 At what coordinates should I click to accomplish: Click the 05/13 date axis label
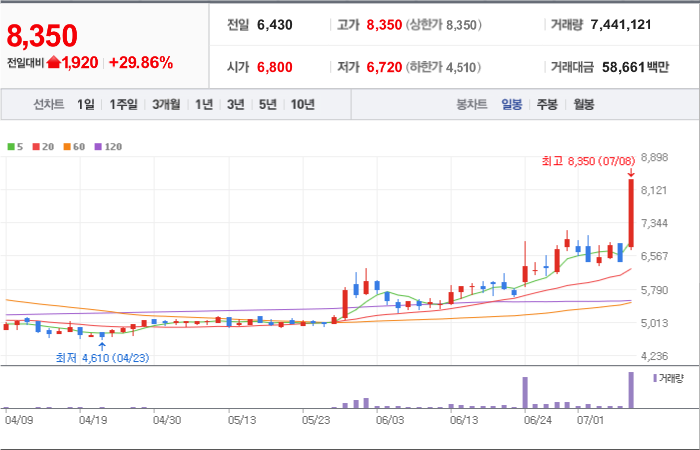click(x=241, y=421)
